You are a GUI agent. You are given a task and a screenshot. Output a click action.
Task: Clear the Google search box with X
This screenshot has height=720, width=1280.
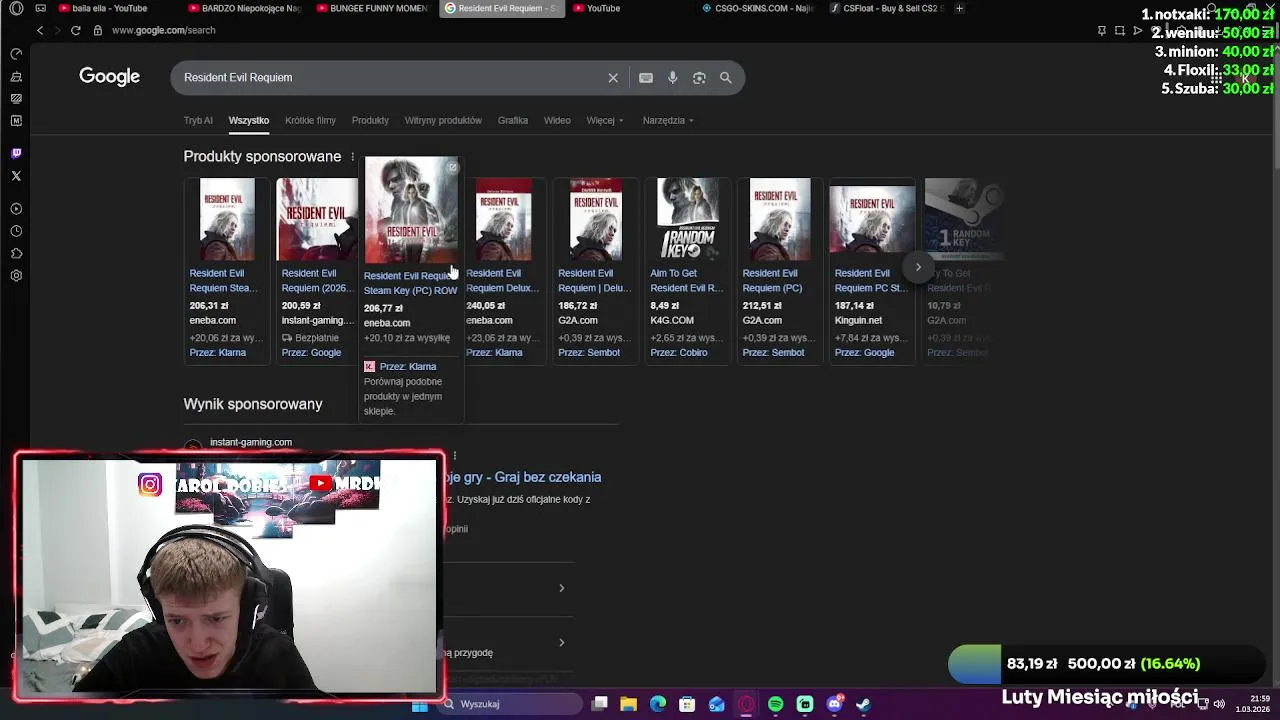point(613,78)
